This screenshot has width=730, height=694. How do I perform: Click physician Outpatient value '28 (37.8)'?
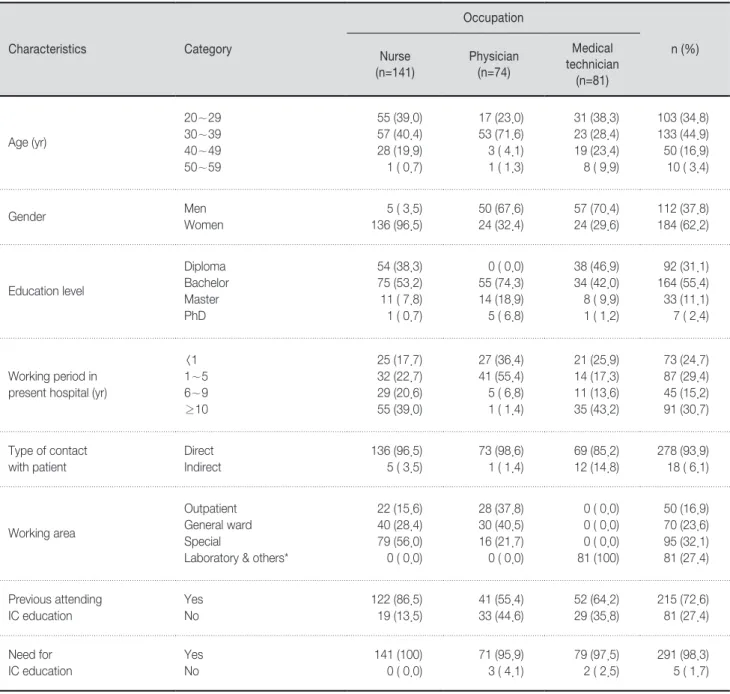(501, 508)
